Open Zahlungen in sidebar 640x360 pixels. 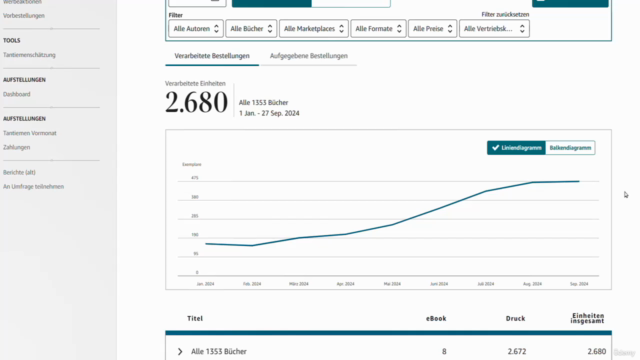[x=17, y=147]
